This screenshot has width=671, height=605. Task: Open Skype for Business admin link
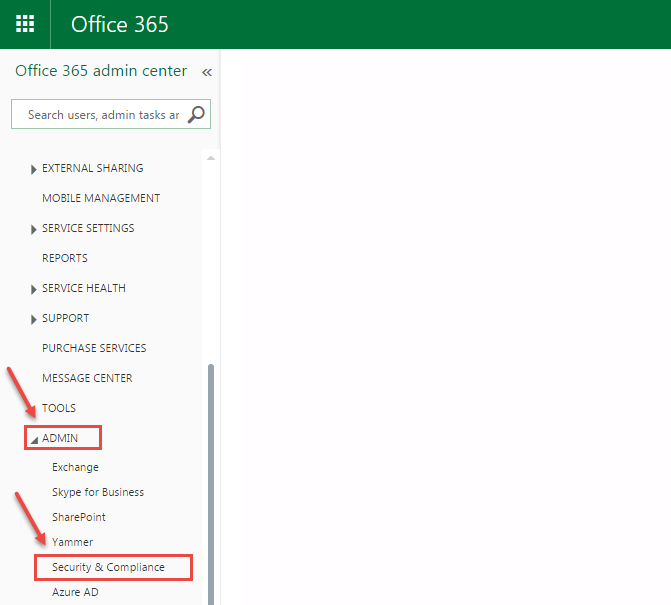tap(98, 492)
